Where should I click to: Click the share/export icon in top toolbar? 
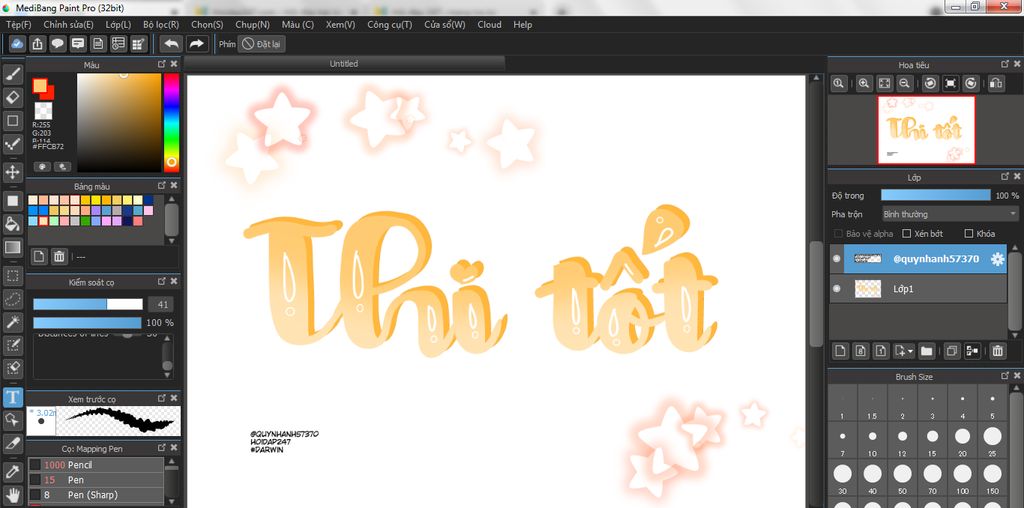(38, 44)
